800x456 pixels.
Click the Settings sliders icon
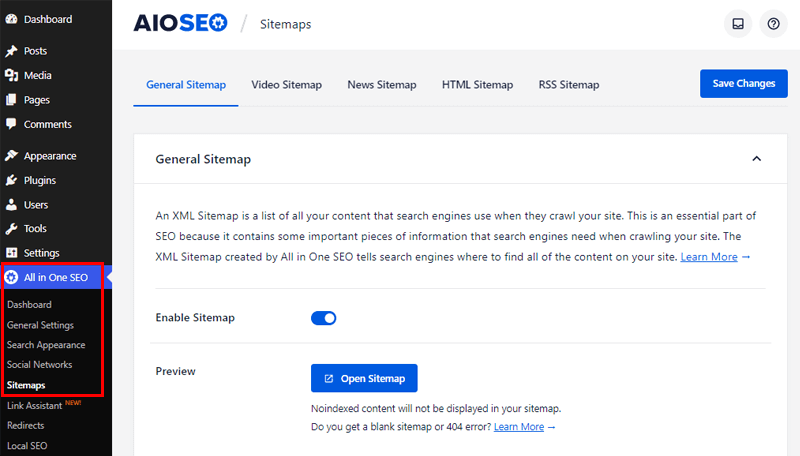click(11, 253)
